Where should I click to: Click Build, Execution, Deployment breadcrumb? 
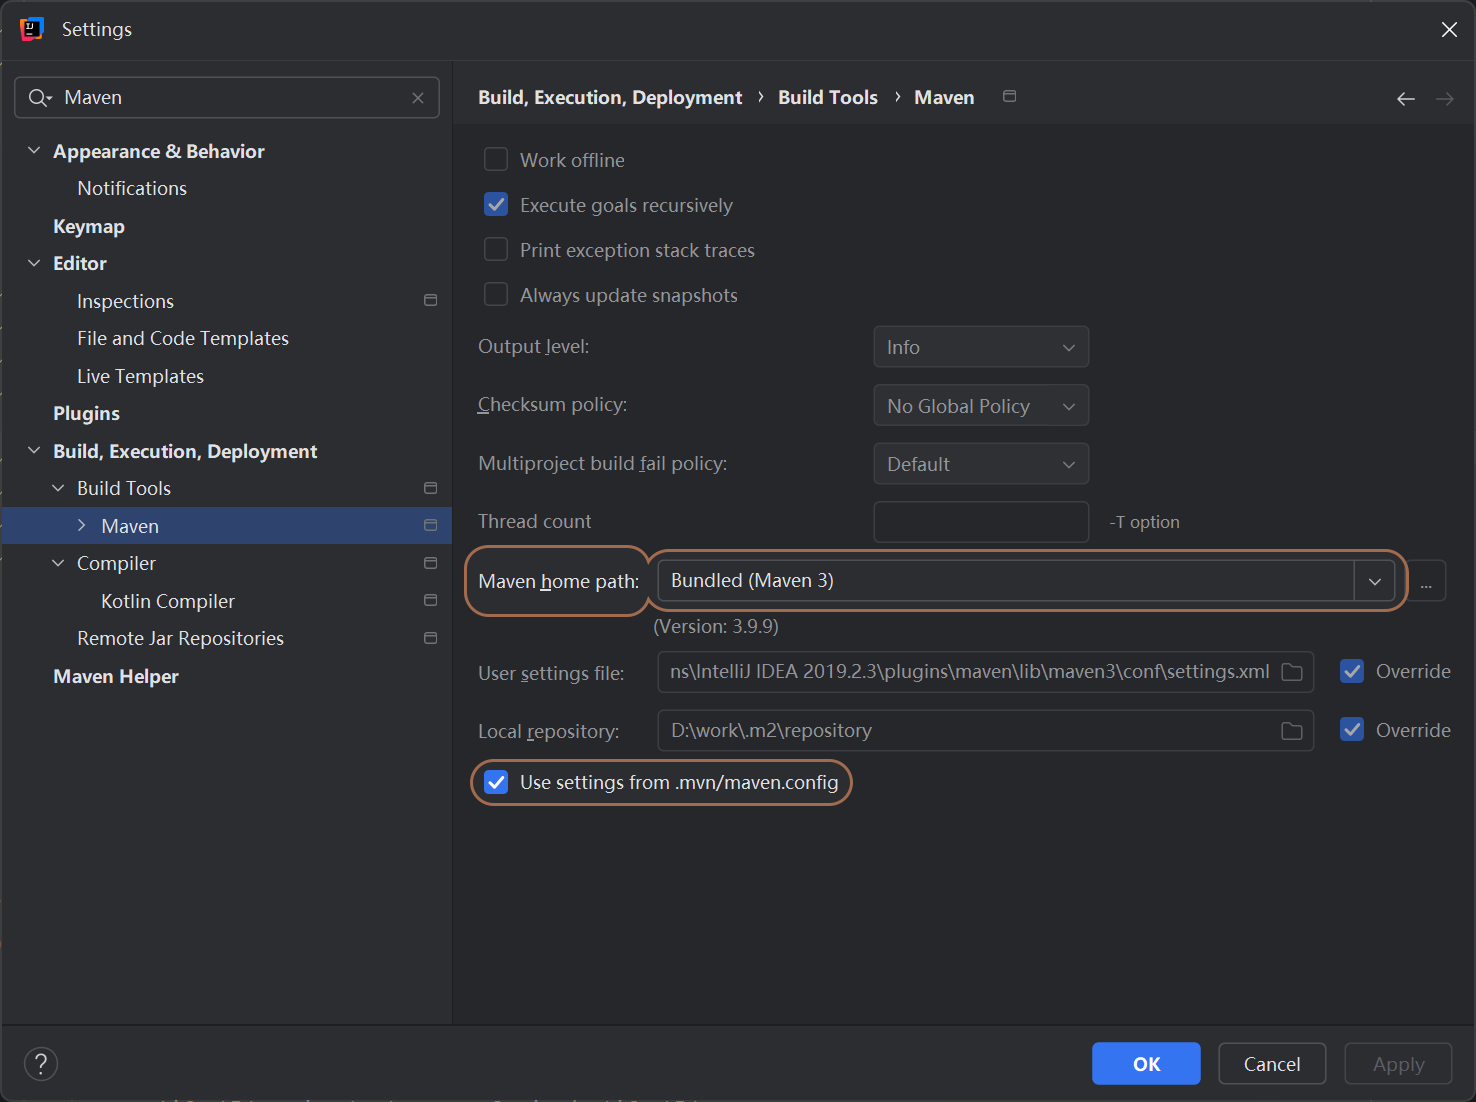610,97
